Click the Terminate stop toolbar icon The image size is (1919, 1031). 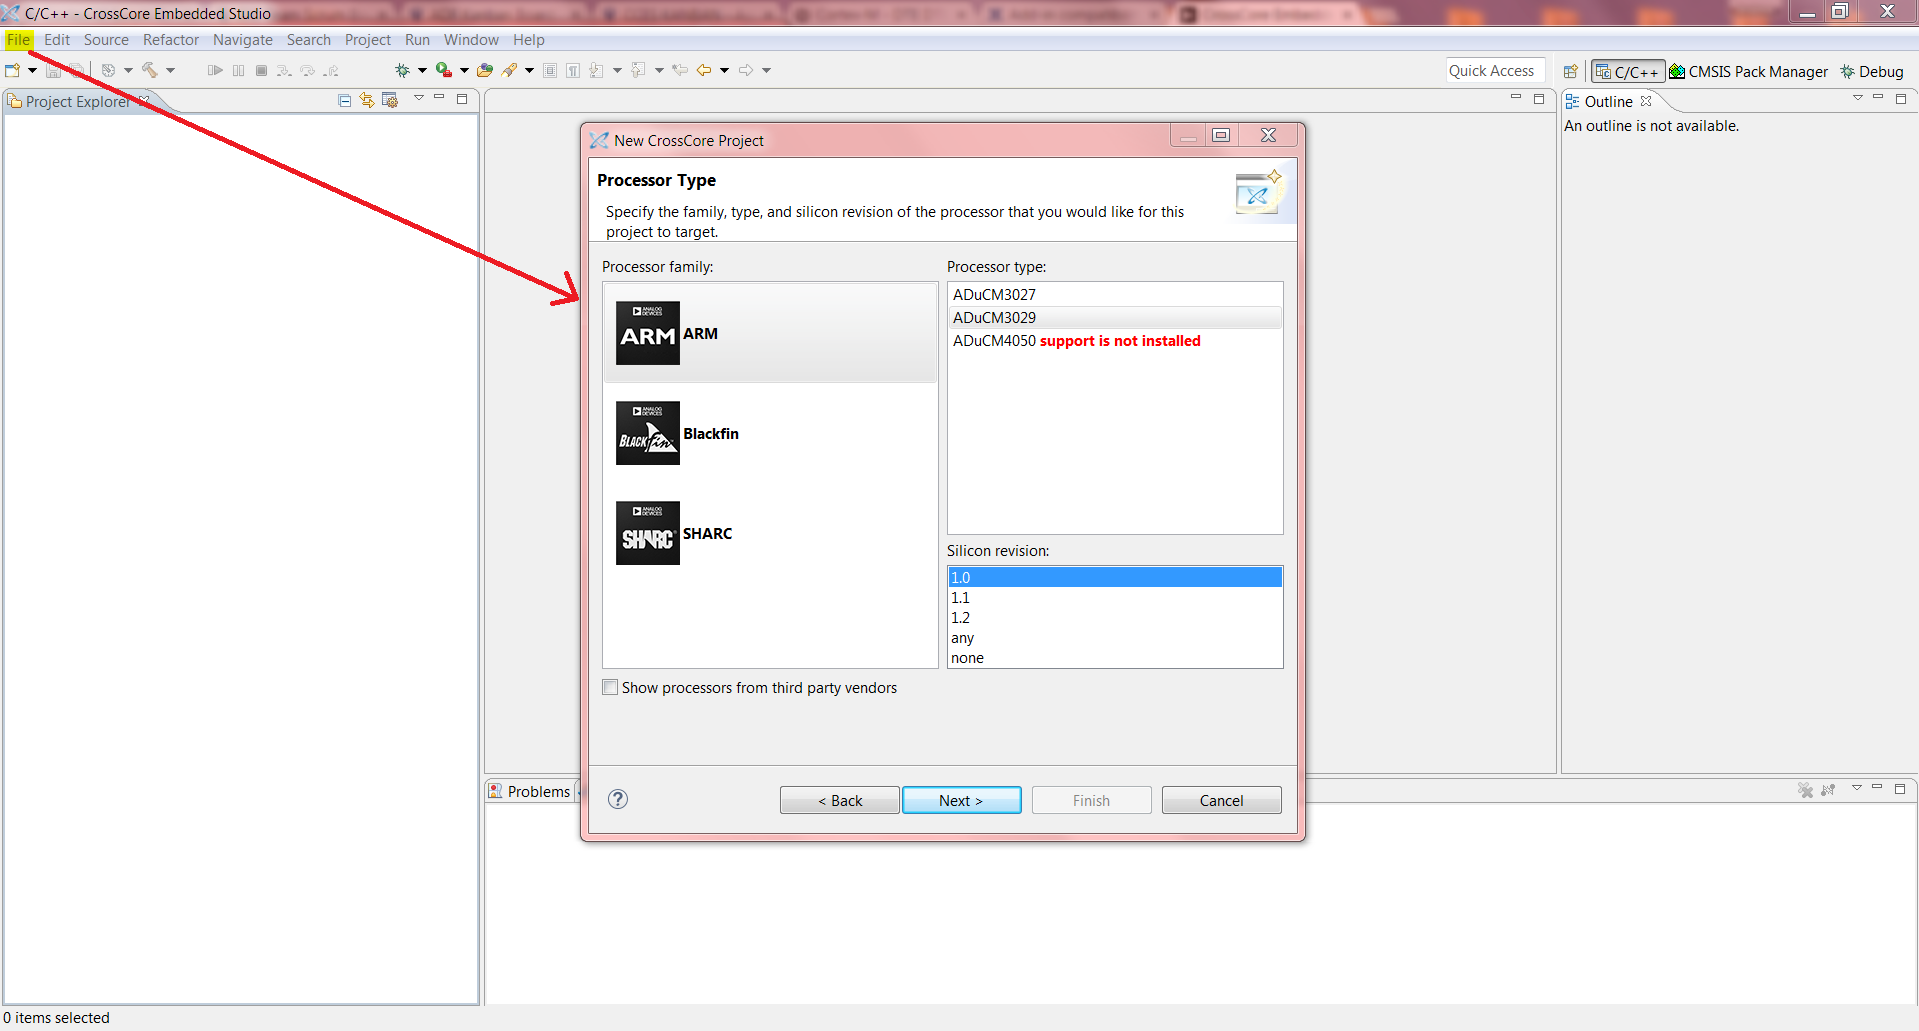pyautogui.click(x=261, y=70)
